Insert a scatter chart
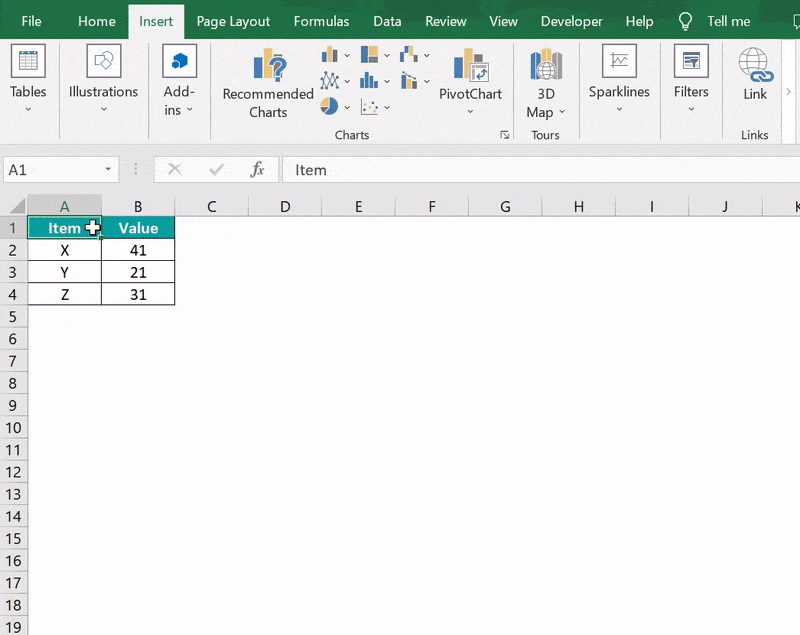This screenshot has height=635, width=800. [x=368, y=106]
